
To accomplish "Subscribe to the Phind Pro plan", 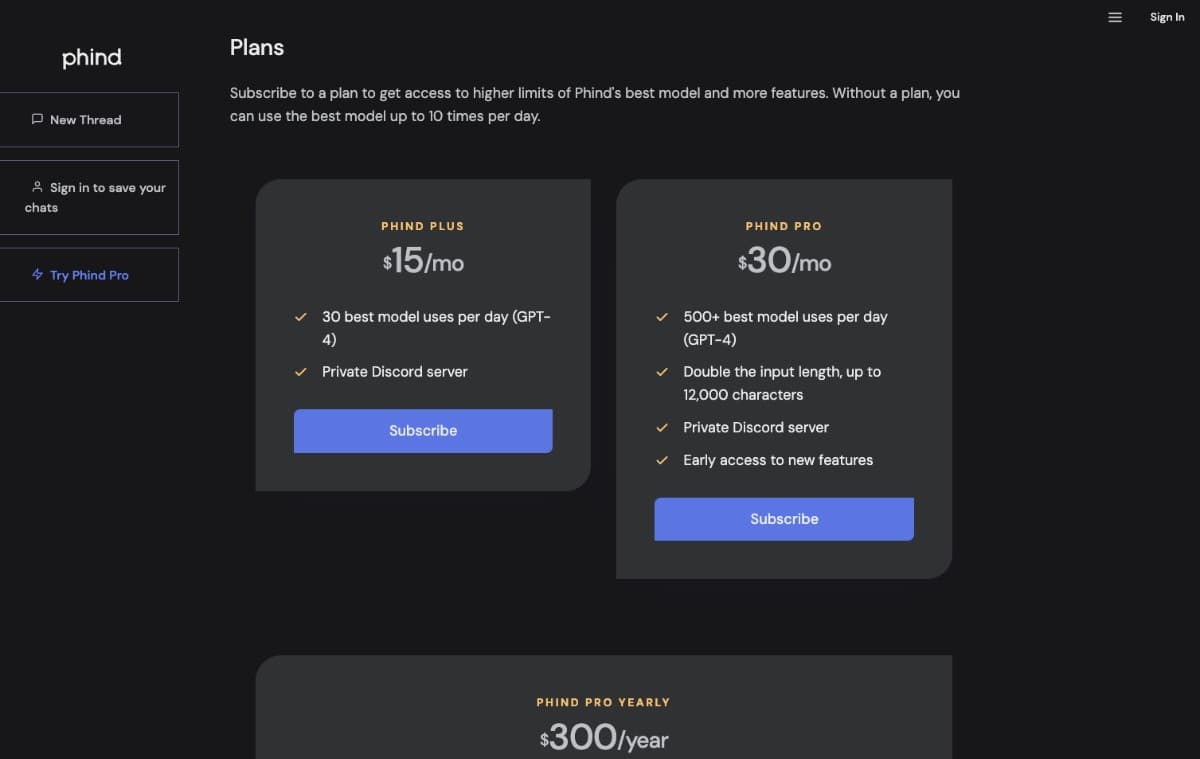I will pos(784,519).
